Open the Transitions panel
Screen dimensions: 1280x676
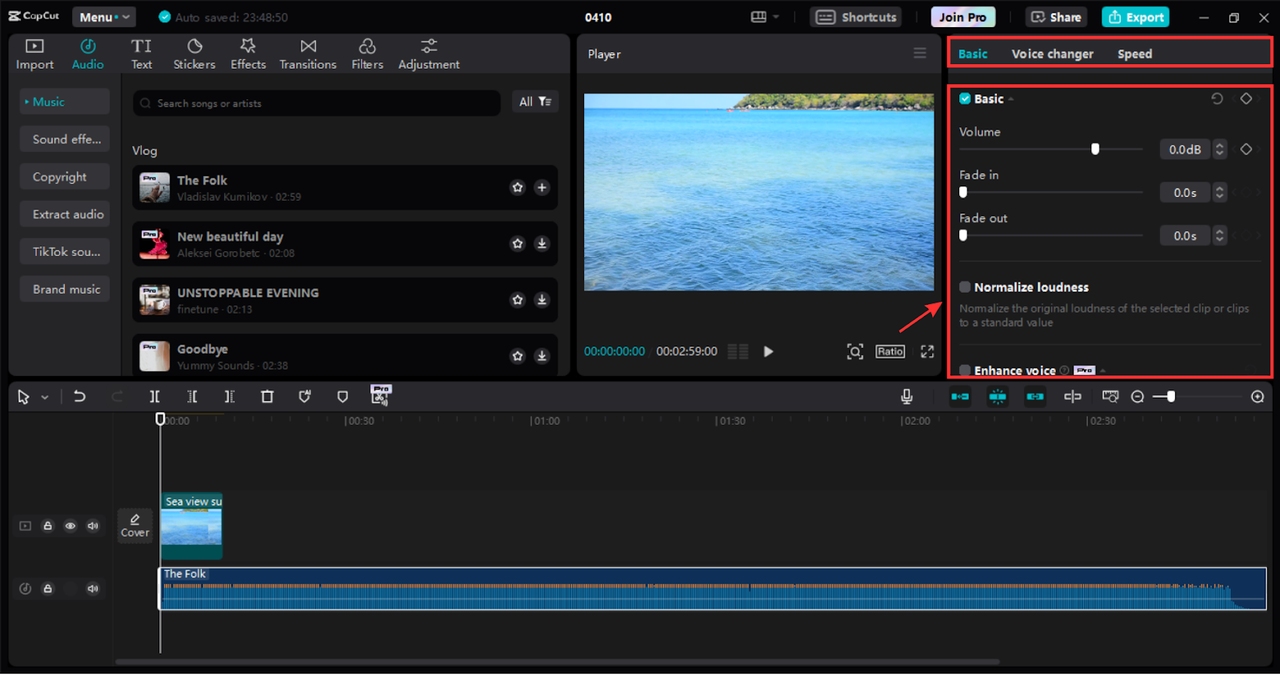(x=308, y=54)
